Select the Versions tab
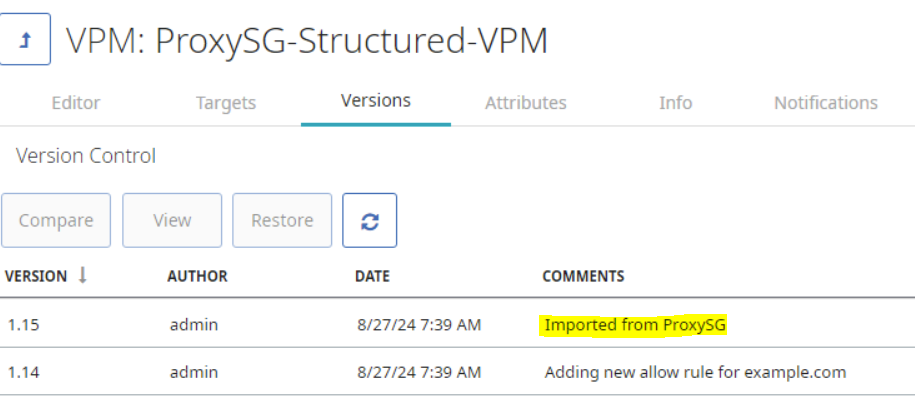Viewport: 915px width, 400px height. pyautogui.click(x=376, y=101)
